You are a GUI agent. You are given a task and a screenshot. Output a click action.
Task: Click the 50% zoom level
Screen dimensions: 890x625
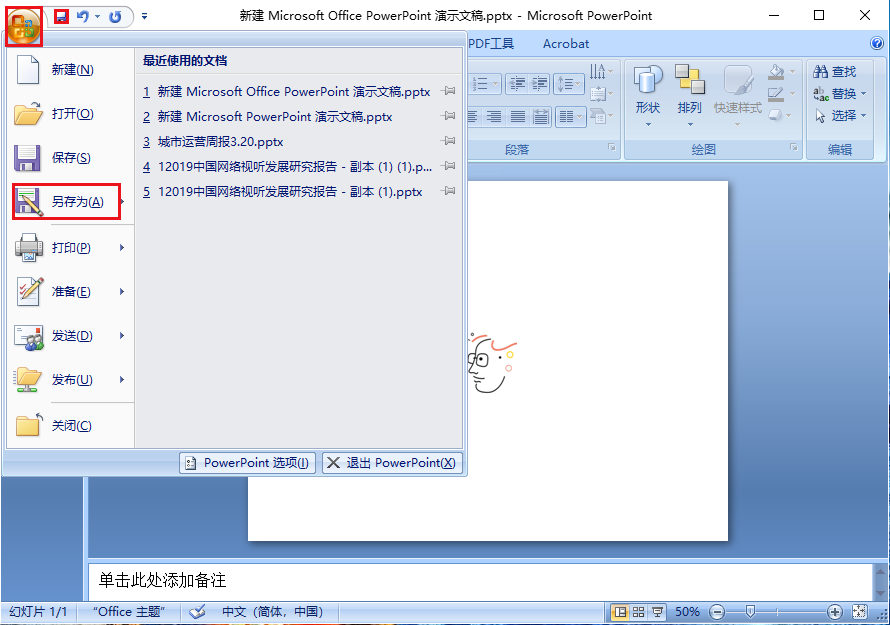(687, 612)
